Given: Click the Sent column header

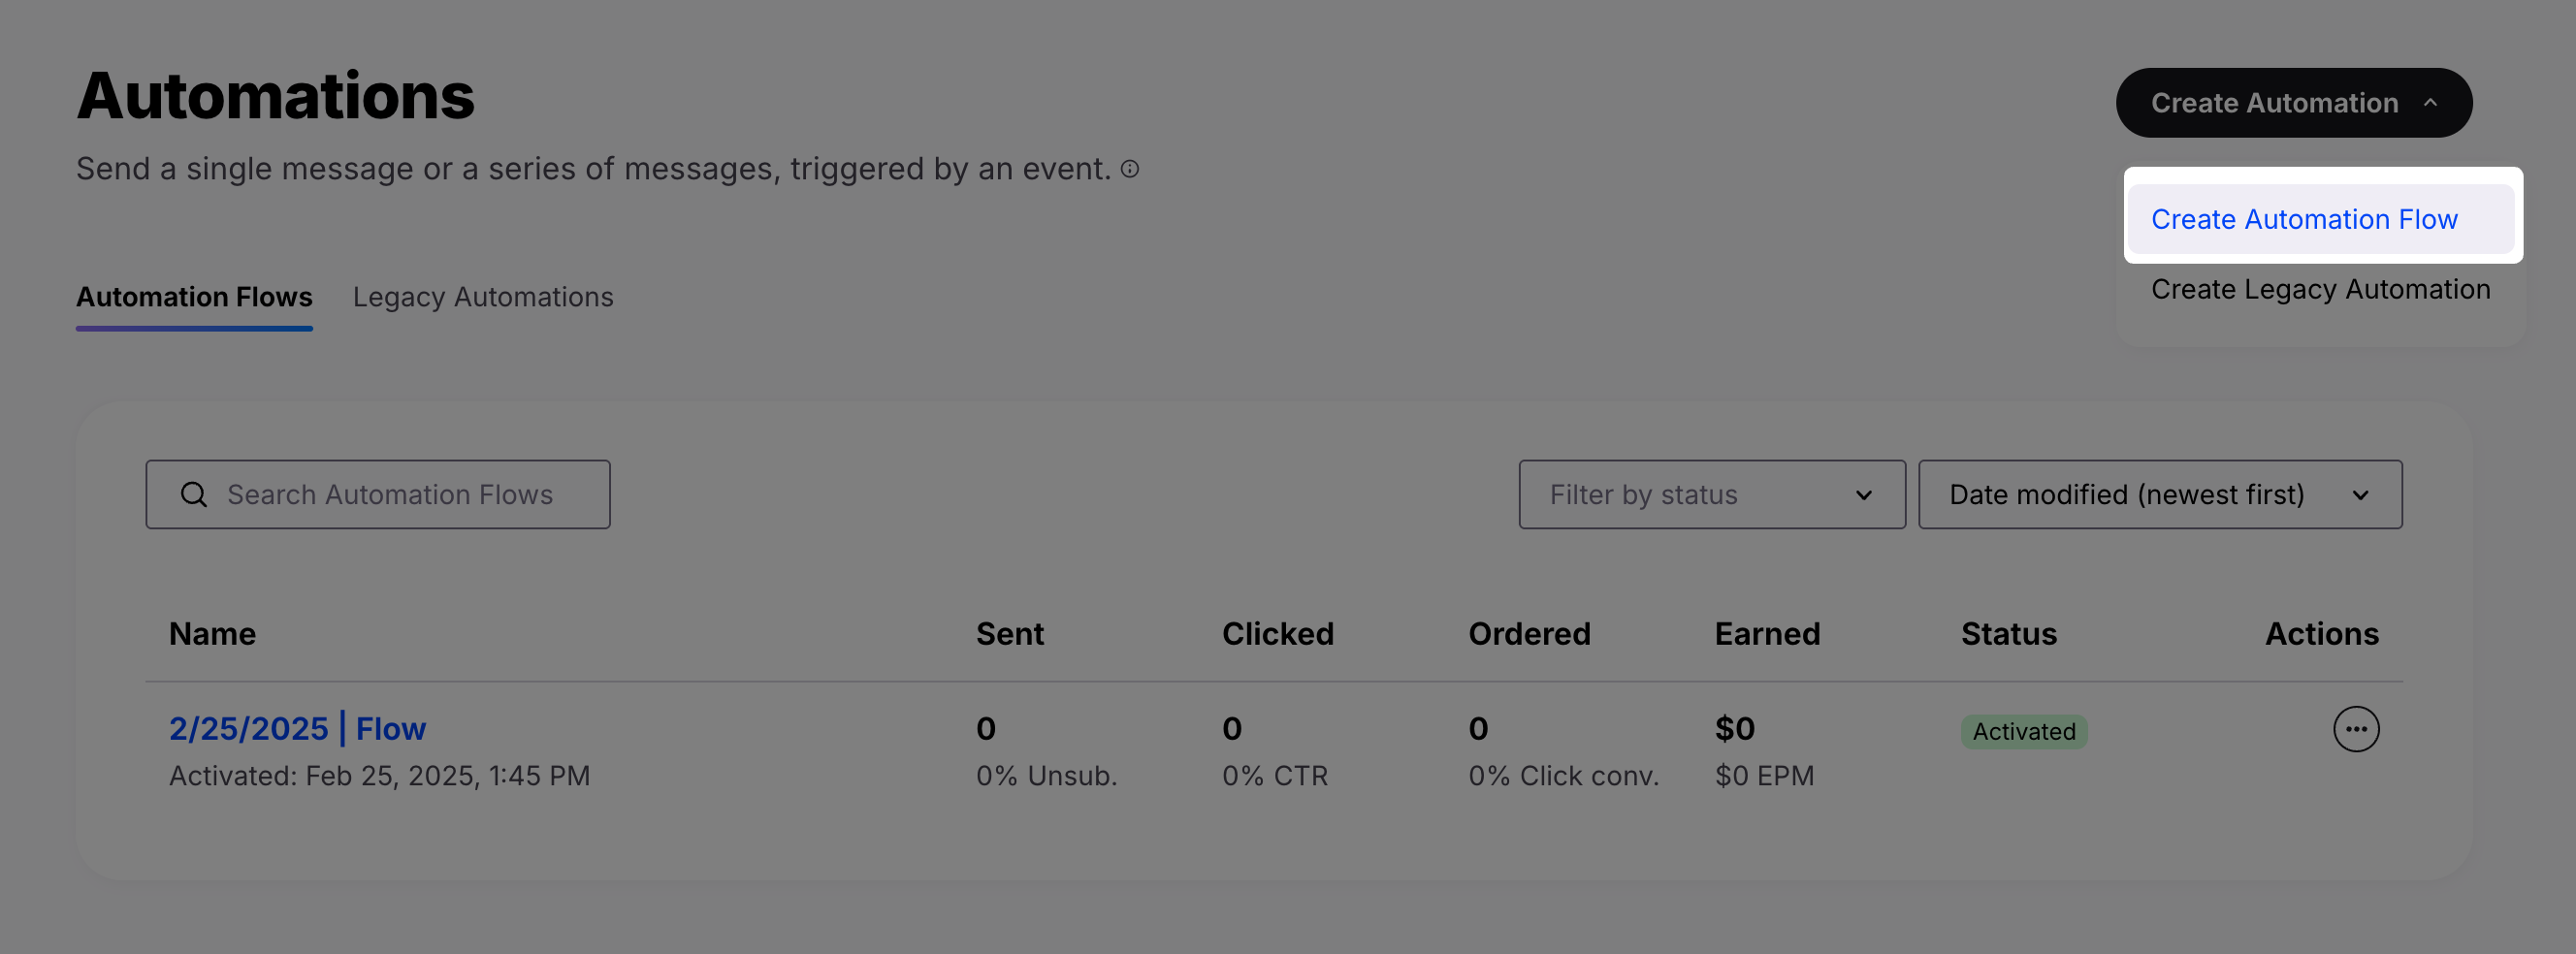Looking at the screenshot, I should click(1009, 634).
